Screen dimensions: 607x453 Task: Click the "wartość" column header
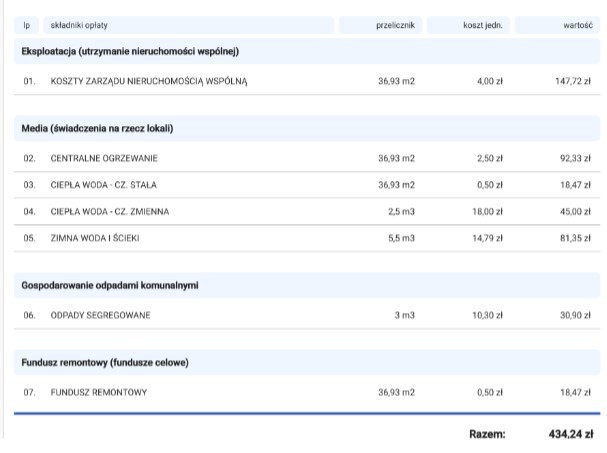pos(577,24)
